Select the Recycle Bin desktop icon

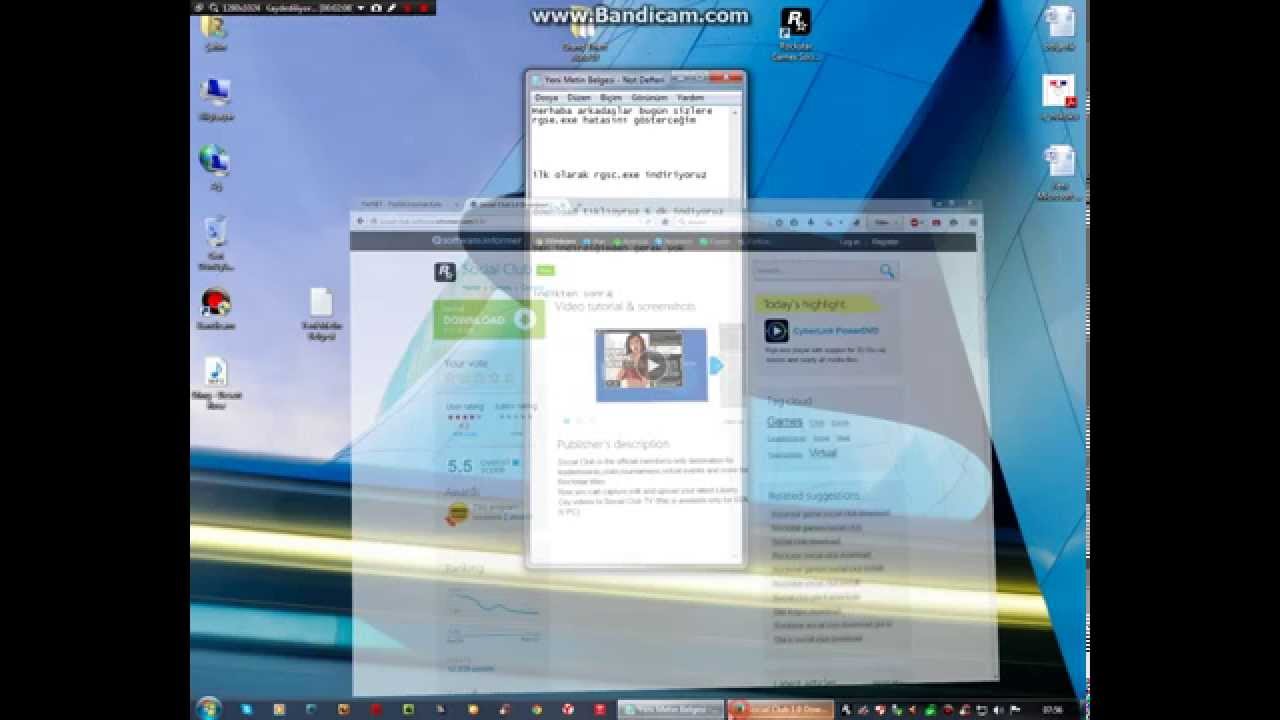[215, 243]
